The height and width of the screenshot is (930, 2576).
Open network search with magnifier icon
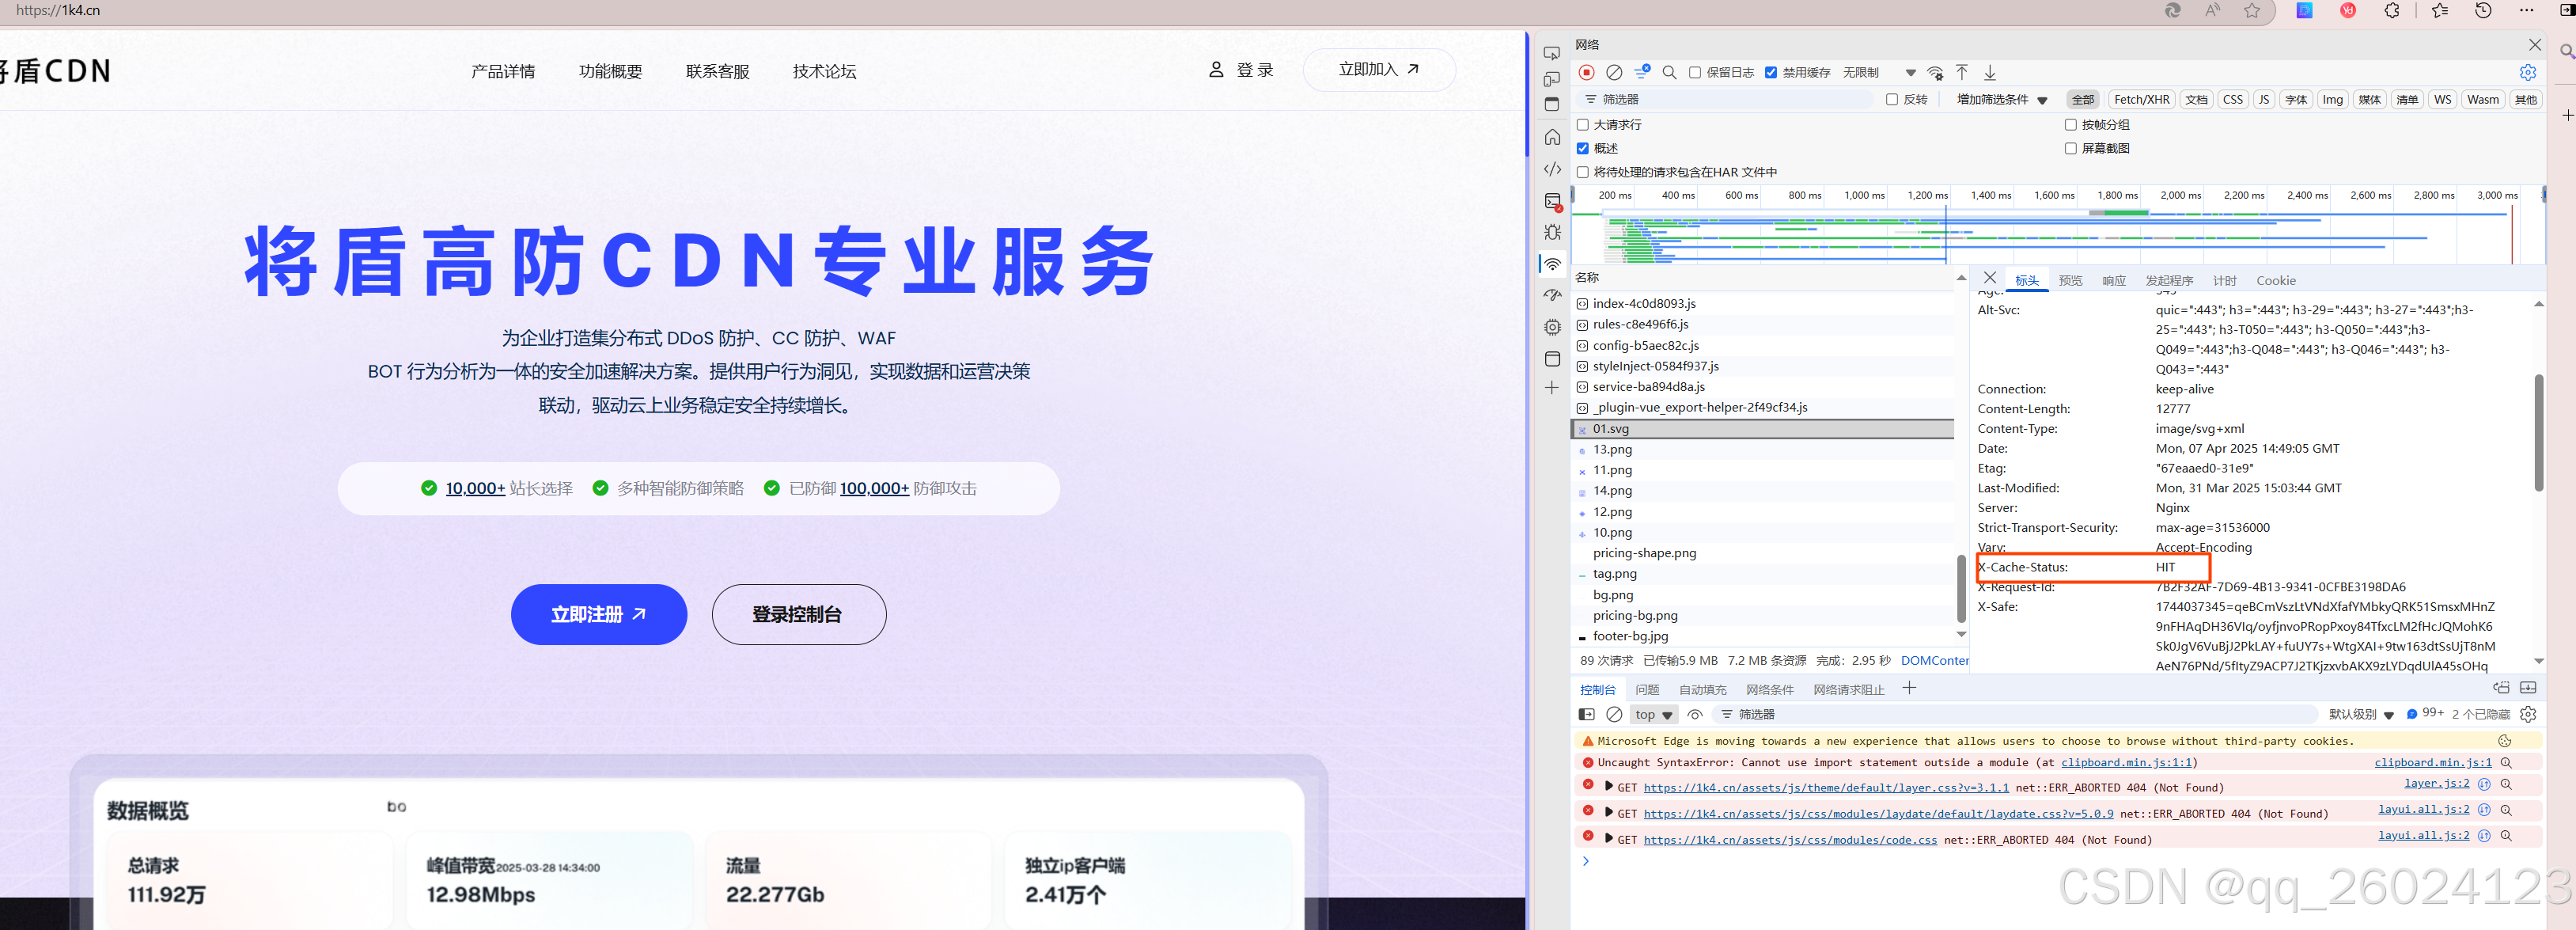[x=1669, y=73]
